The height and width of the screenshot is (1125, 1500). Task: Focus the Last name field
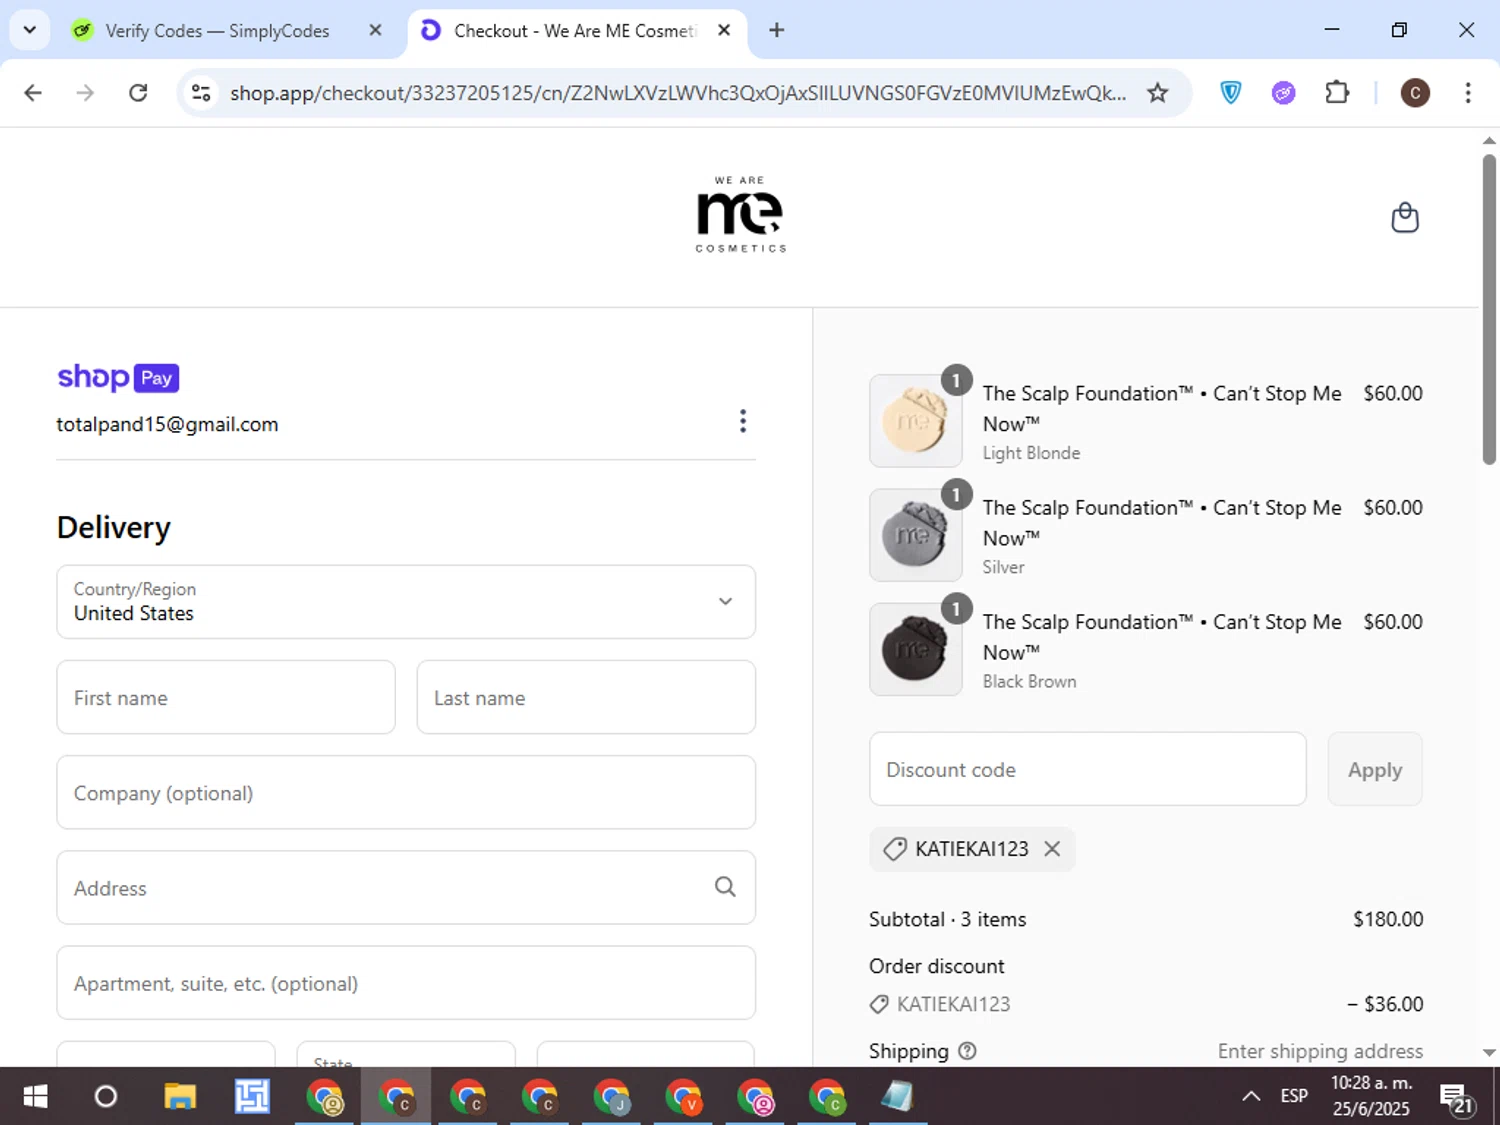(586, 697)
